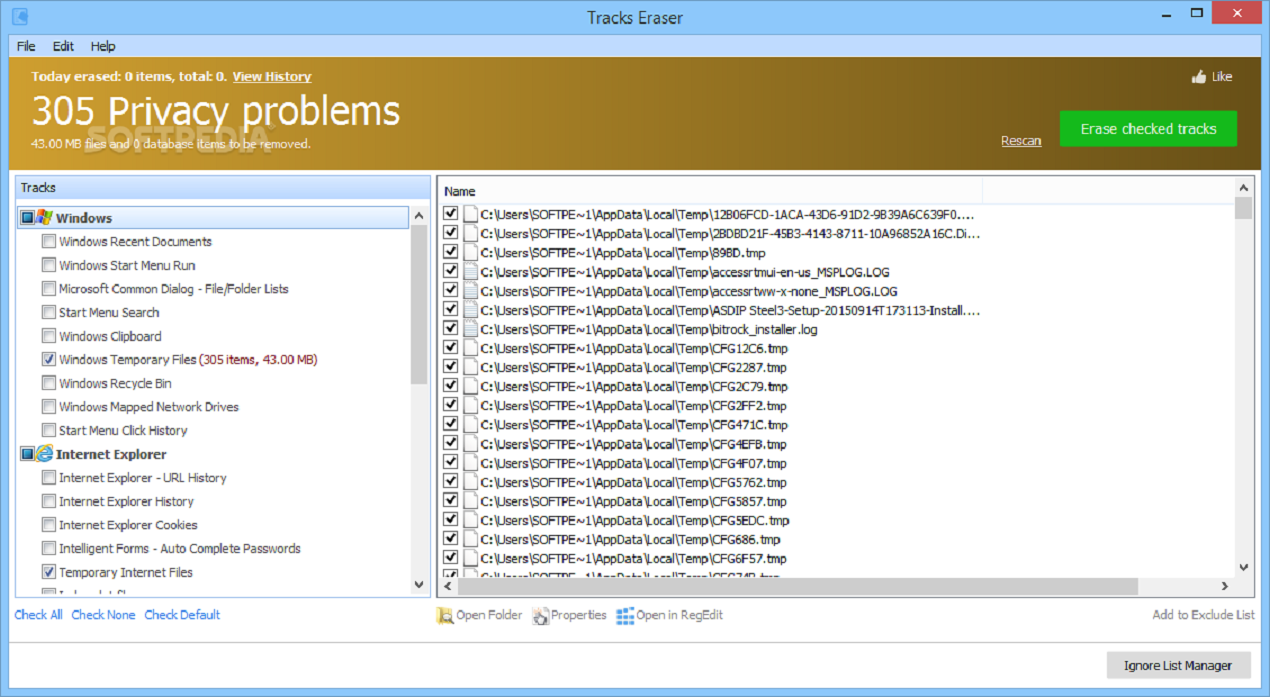This screenshot has width=1270, height=697.
Task: Uncheck the CFG12C6.tmp file entry
Action: (450, 348)
